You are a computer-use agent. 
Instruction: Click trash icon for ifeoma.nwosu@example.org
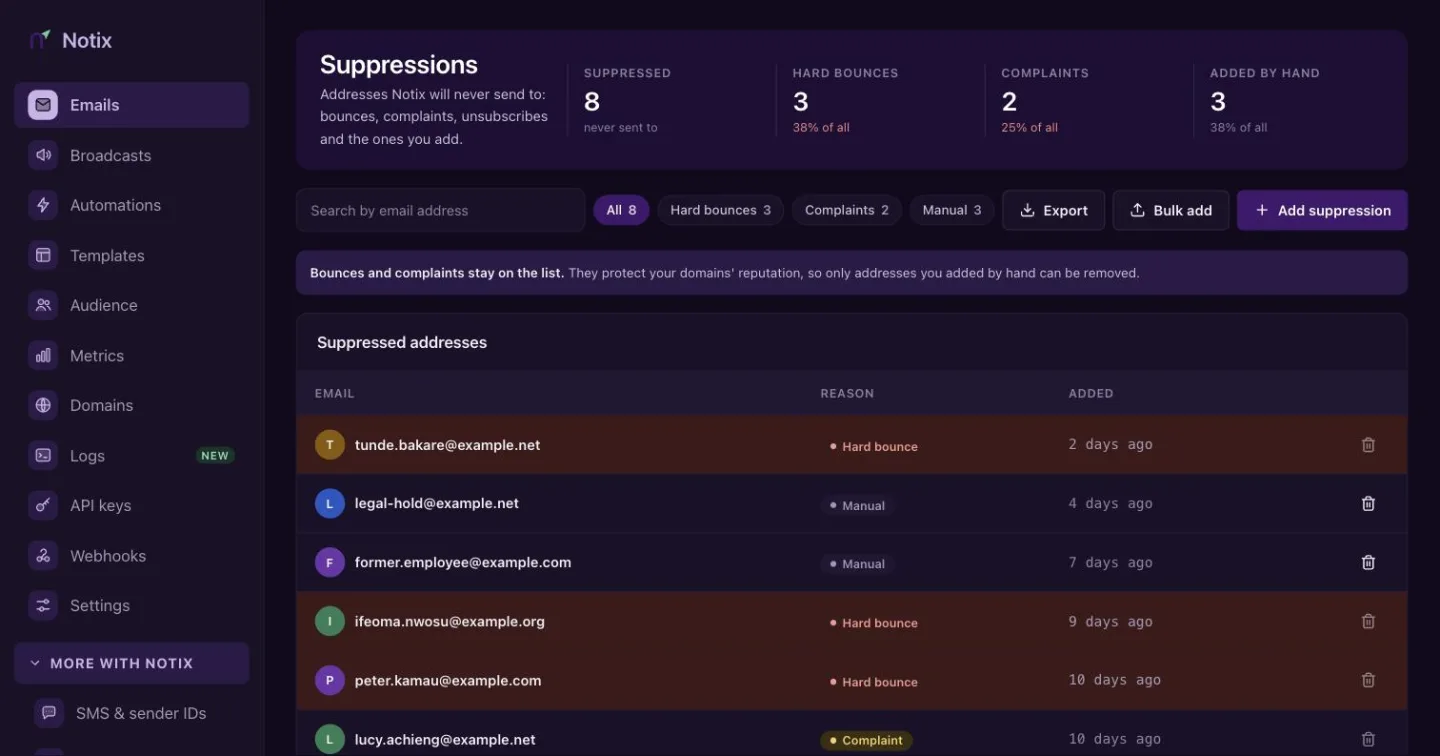click(x=1368, y=621)
